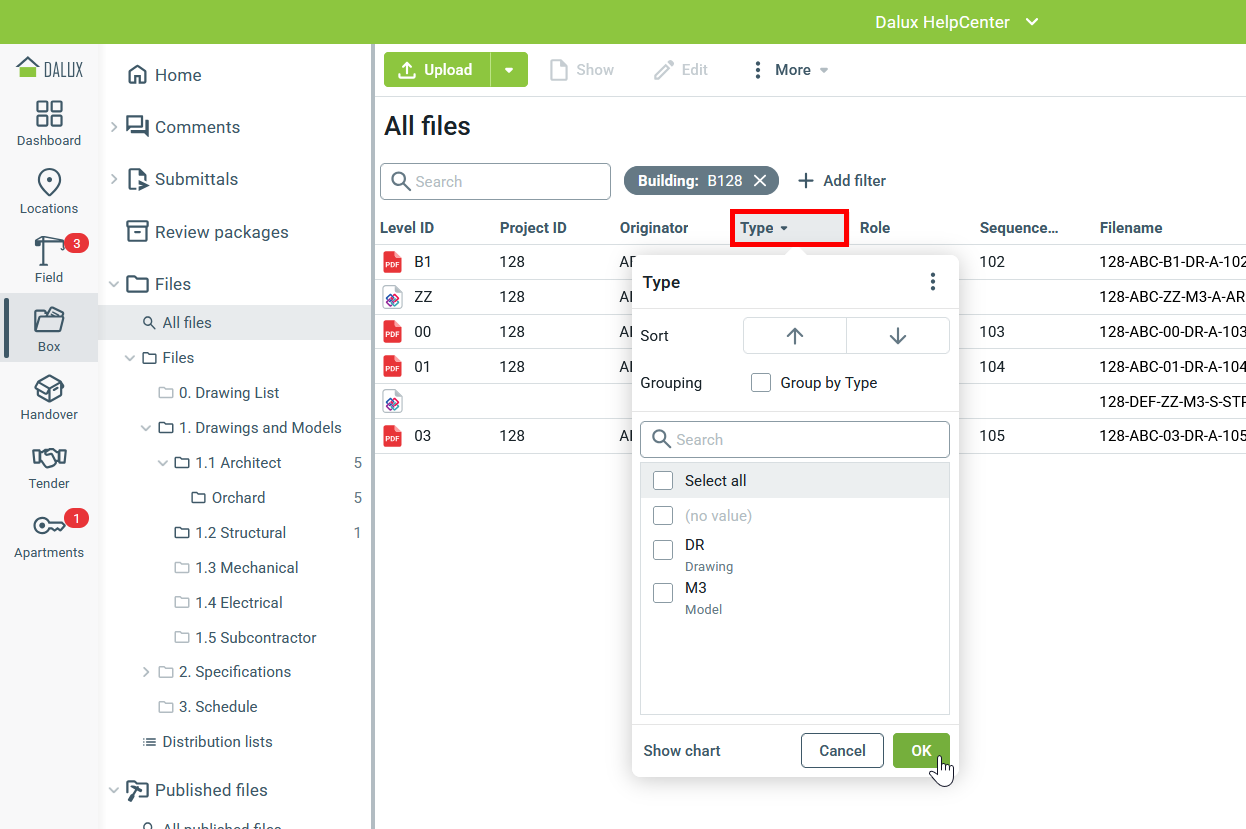Check the Select all checkbox

[x=663, y=481]
